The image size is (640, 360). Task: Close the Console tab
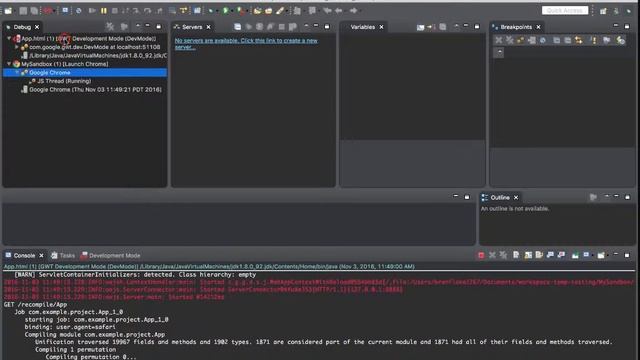tap(41, 256)
